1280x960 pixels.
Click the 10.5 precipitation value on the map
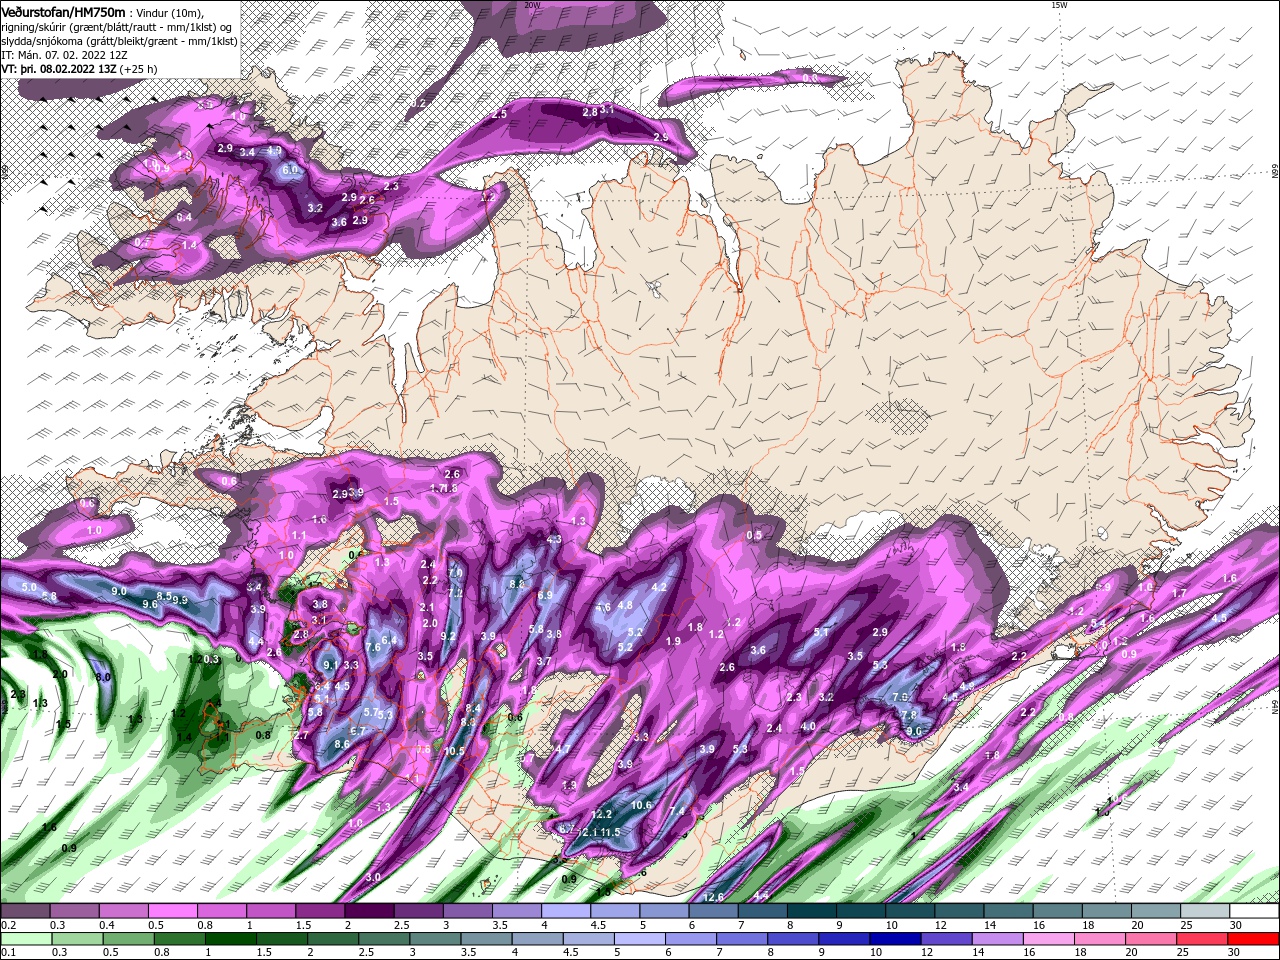coord(455,751)
